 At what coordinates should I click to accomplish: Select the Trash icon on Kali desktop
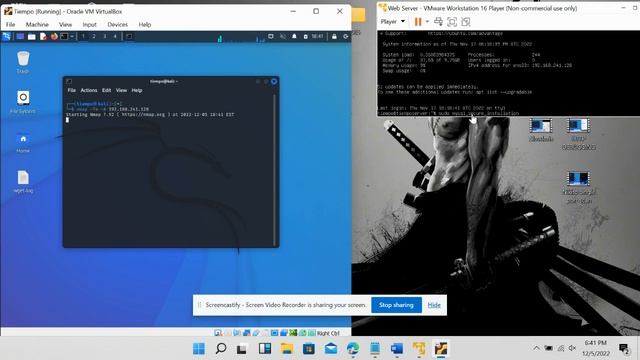coord(23,62)
